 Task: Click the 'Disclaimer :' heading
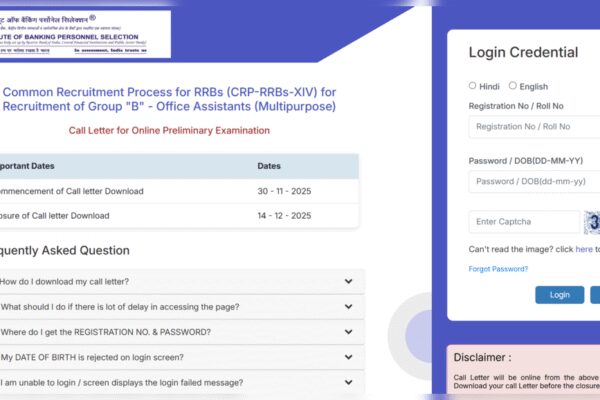pyautogui.click(x=482, y=358)
